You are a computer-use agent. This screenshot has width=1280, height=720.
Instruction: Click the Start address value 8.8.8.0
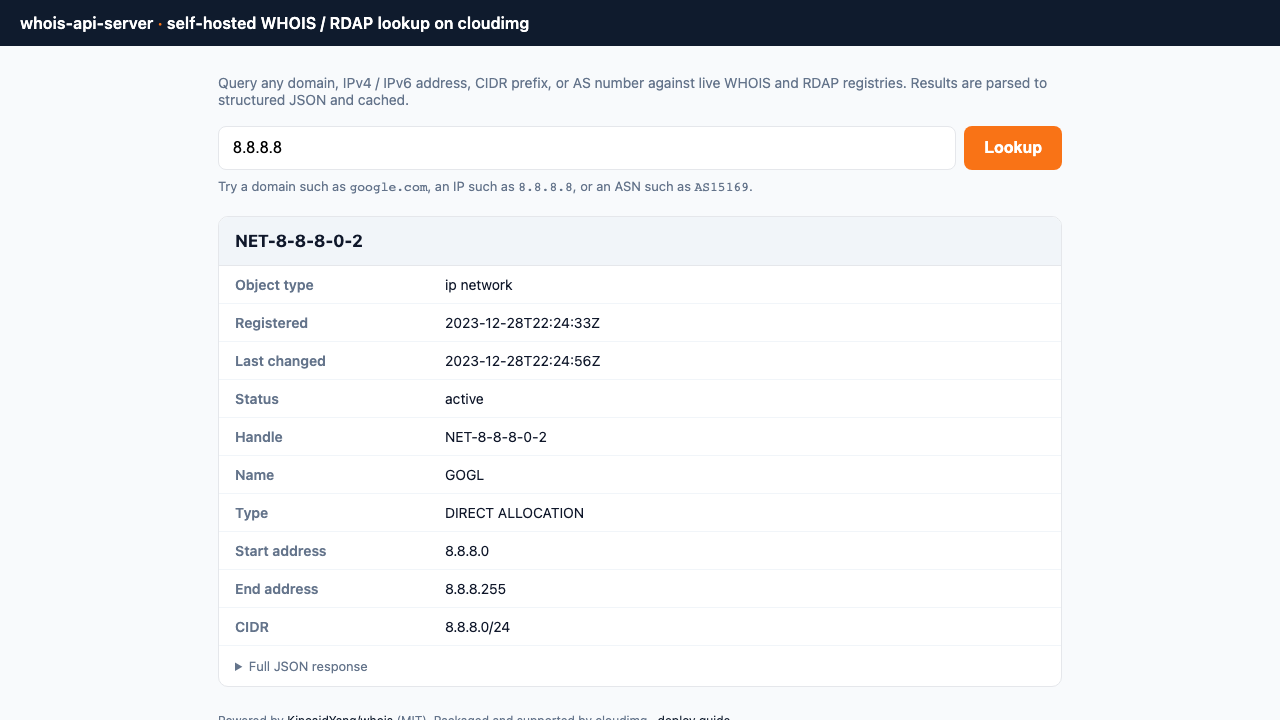coord(467,551)
